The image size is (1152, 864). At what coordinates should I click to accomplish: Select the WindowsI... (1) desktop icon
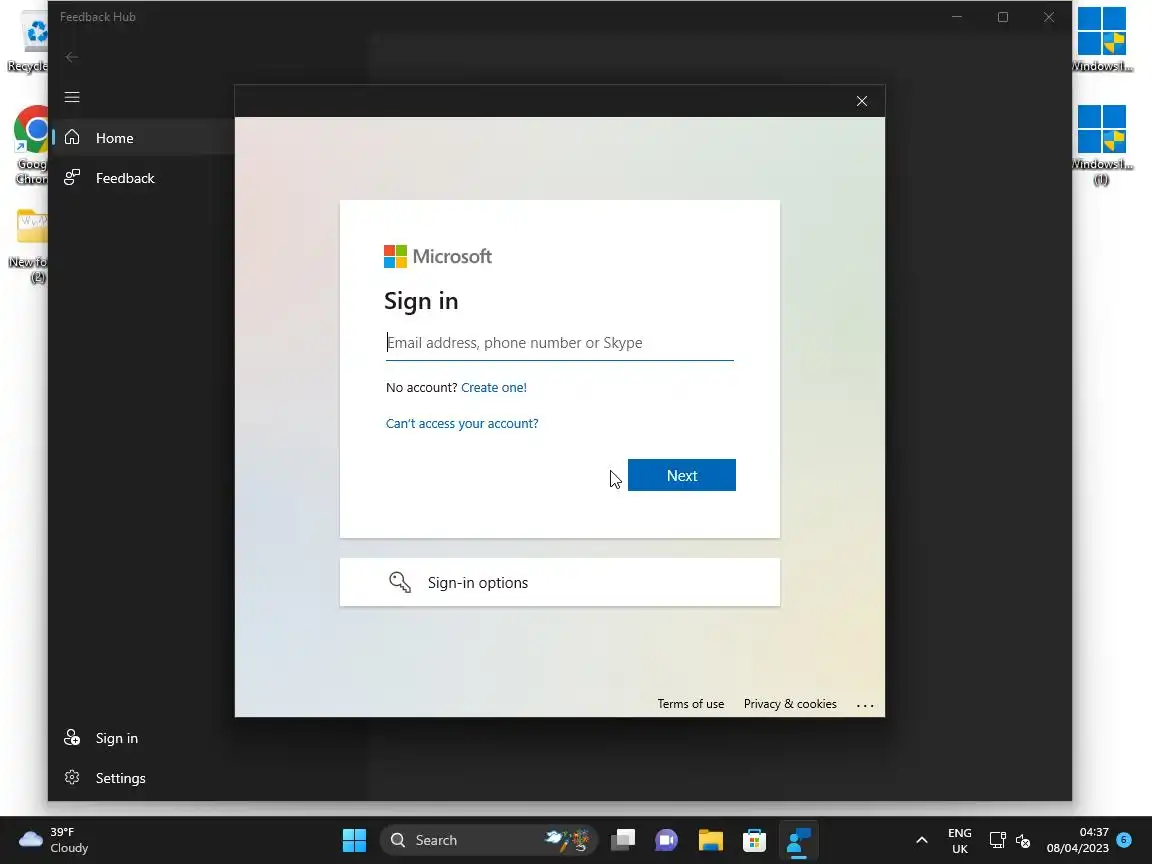pos(1101,145)
